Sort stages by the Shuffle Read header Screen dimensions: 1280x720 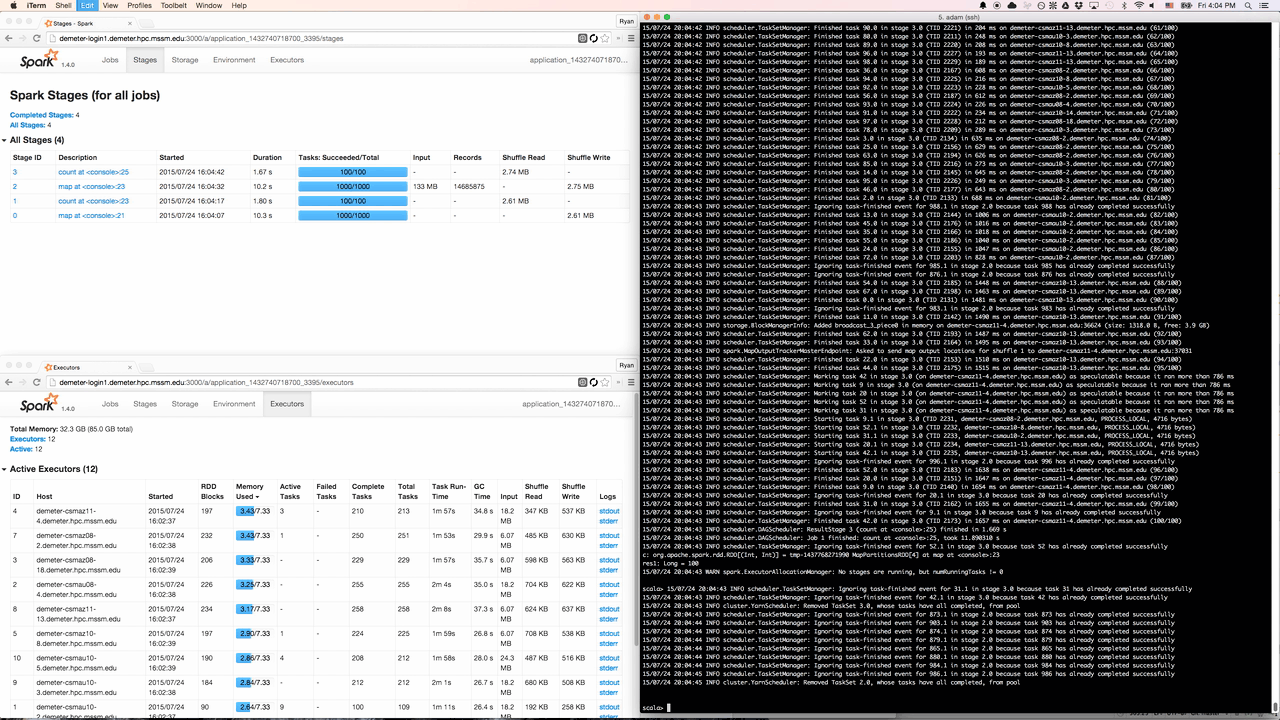tap(522, 157)
